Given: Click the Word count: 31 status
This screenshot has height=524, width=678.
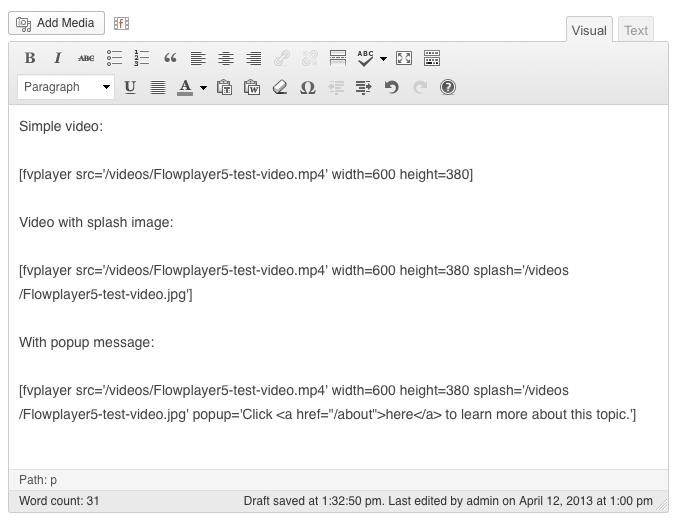Looking at the screenshot, I should click(x=59, y=501).
